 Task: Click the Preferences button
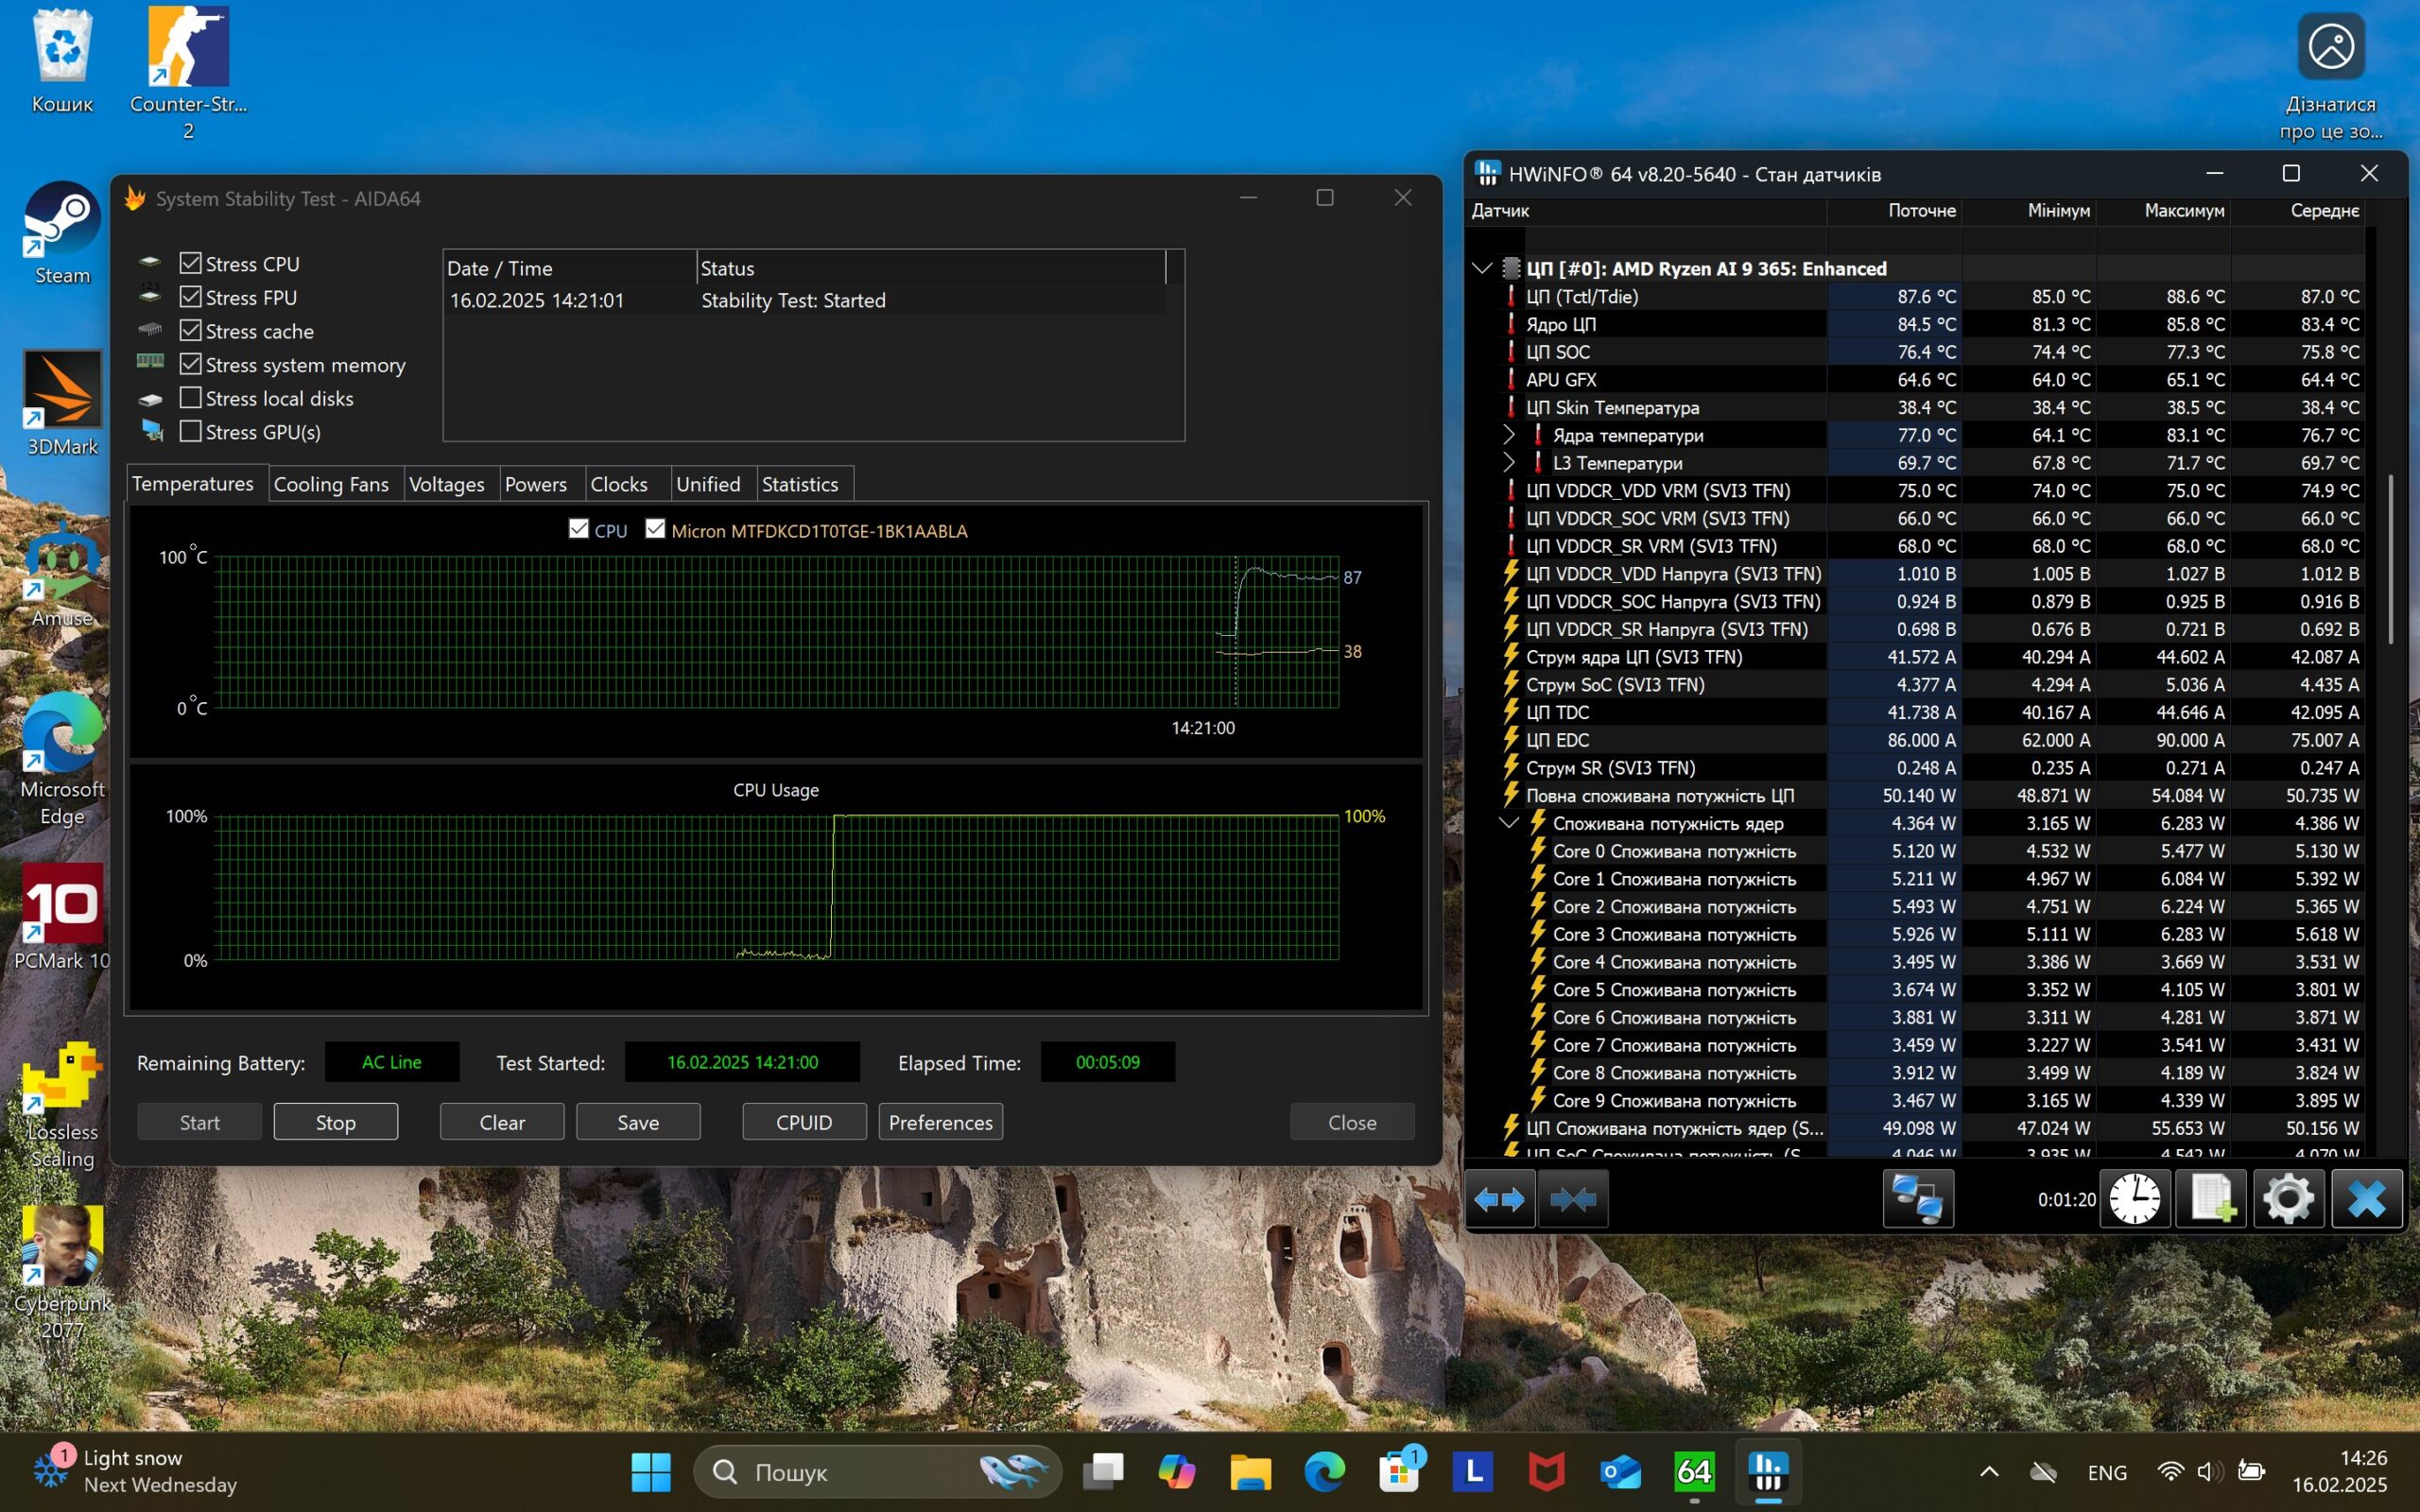click(940, 1122)
